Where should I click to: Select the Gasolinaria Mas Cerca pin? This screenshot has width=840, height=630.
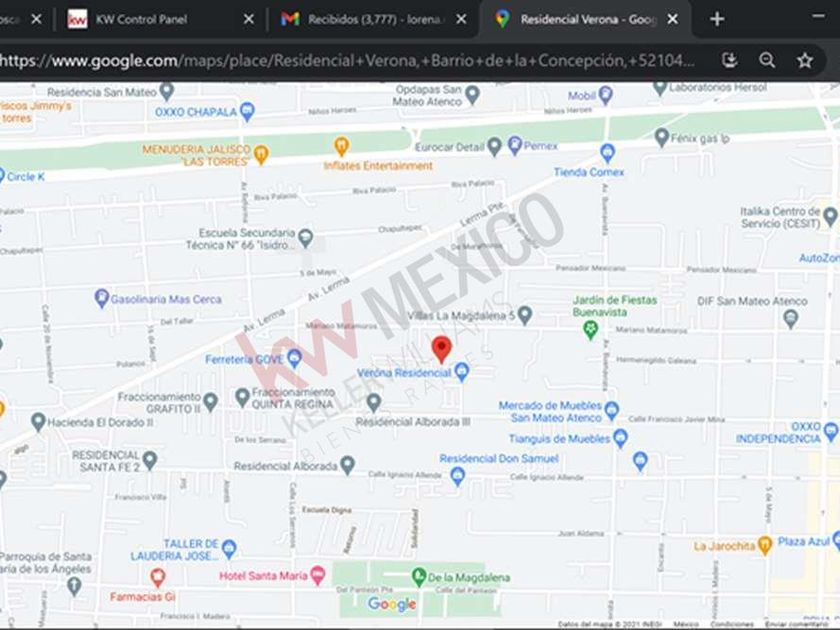coord(102,298)
